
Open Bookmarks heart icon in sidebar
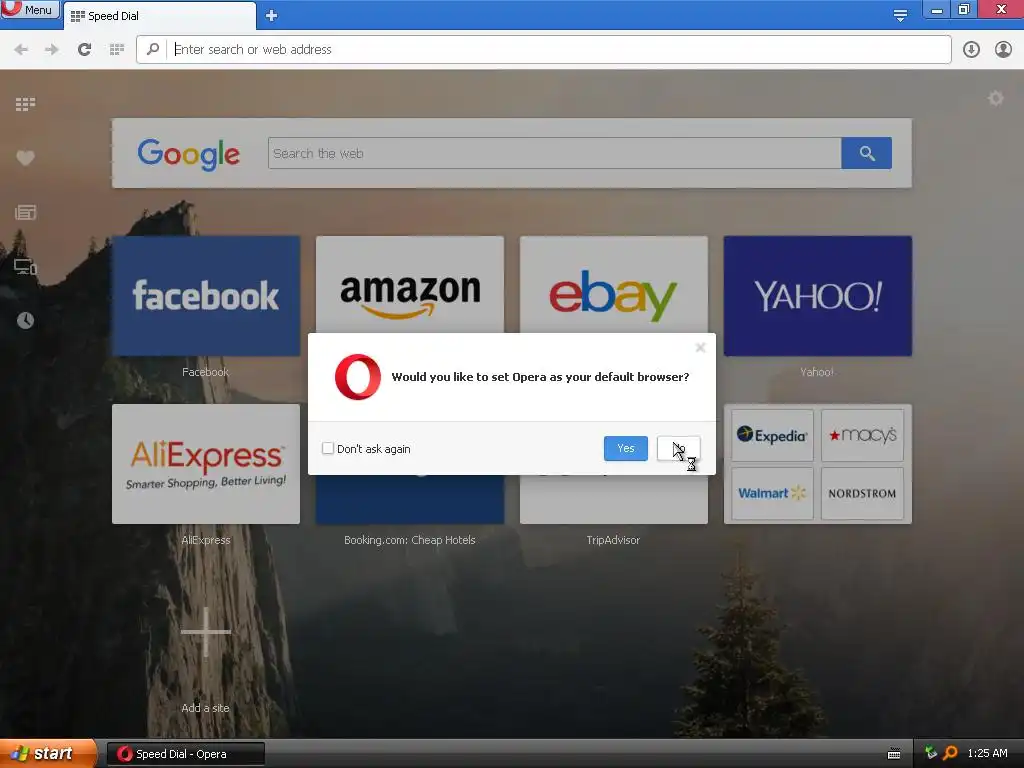pos(25,158)
